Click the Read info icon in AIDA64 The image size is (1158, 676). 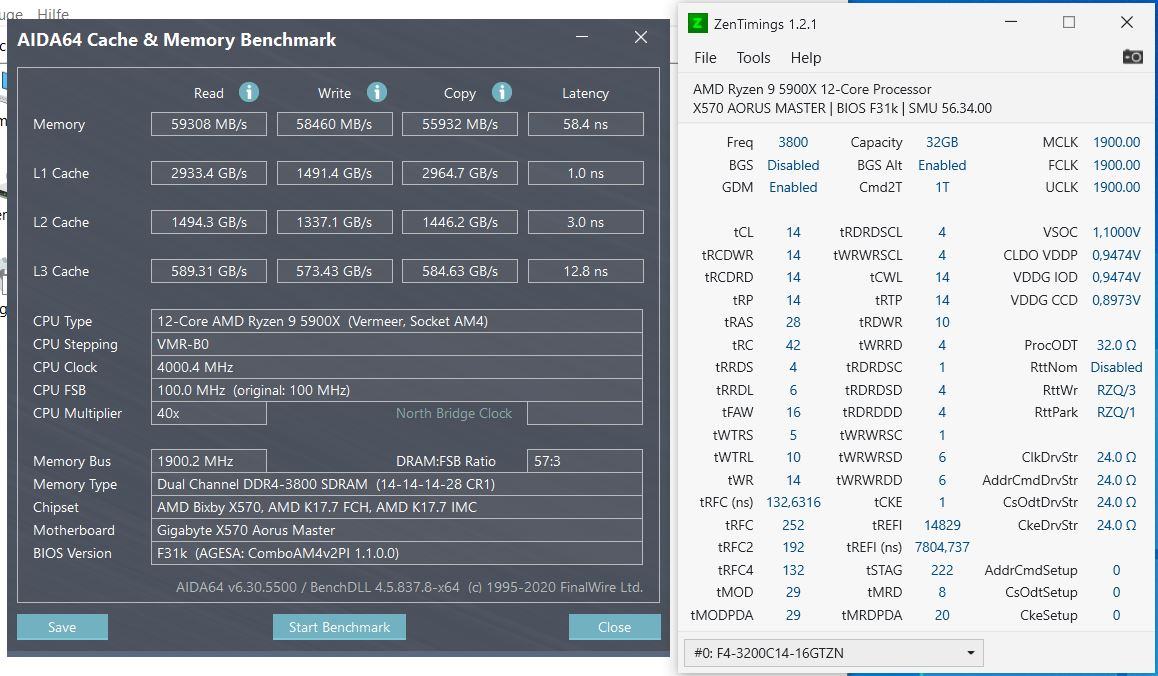point(249,92)
